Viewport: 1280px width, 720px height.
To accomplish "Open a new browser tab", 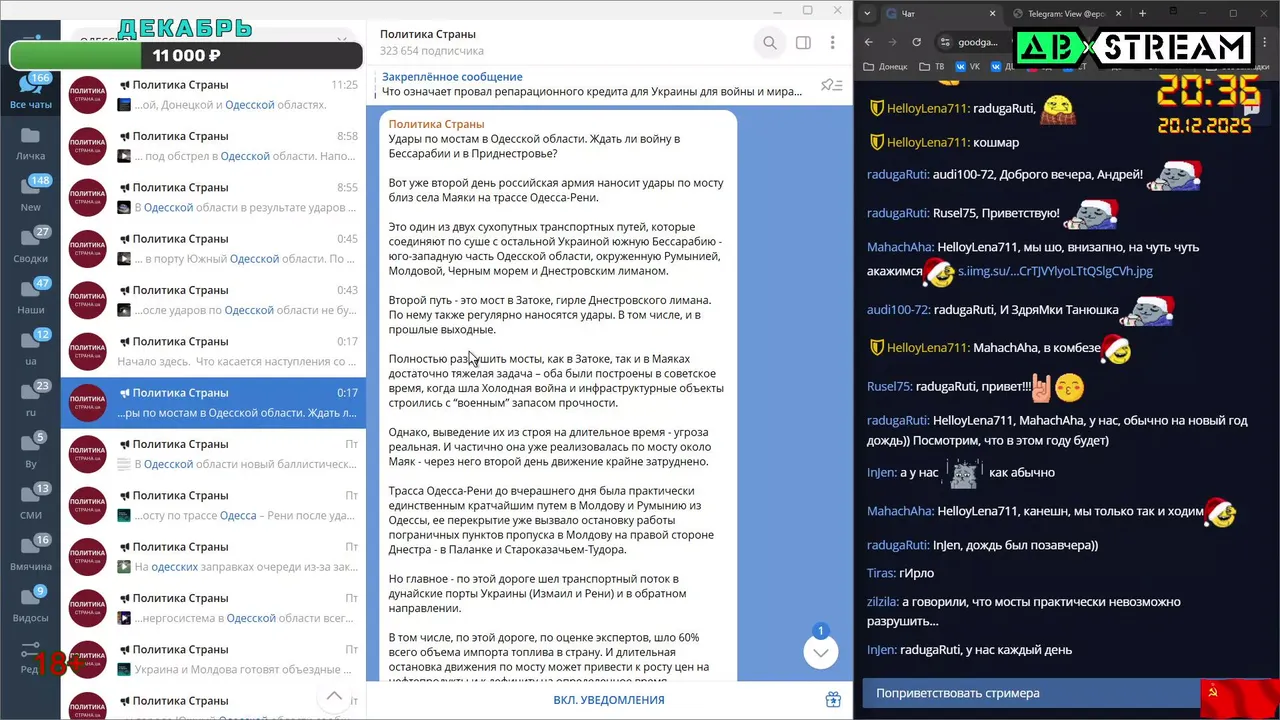I will point(1142,13).
